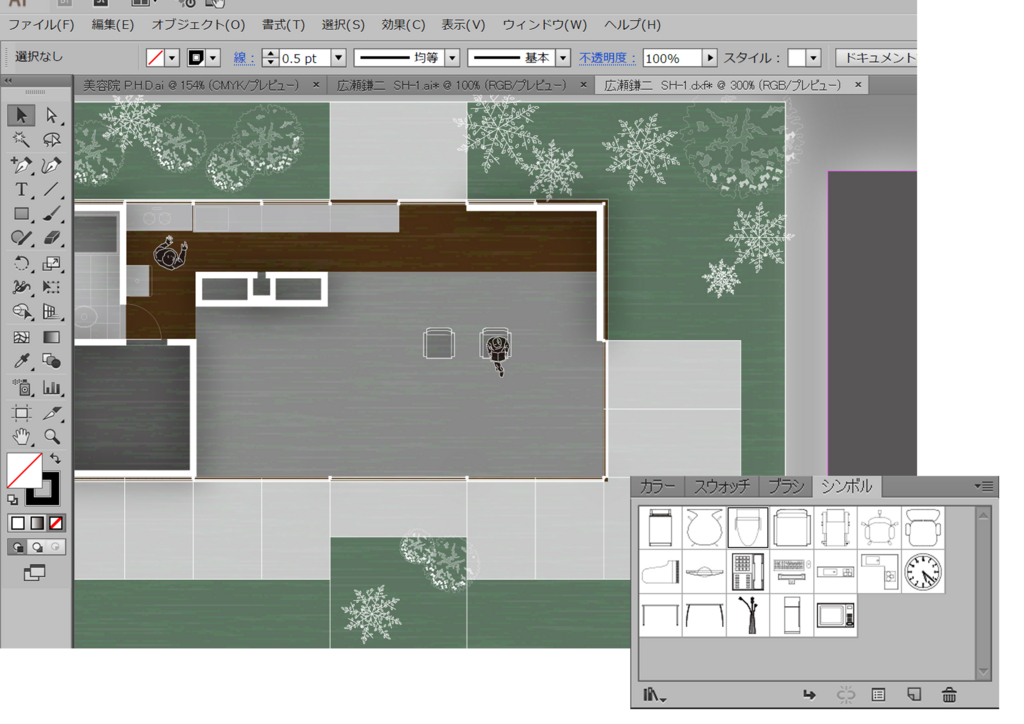Select the Blob Brush tool
The image size is (1024, 724).
(21, 238)
